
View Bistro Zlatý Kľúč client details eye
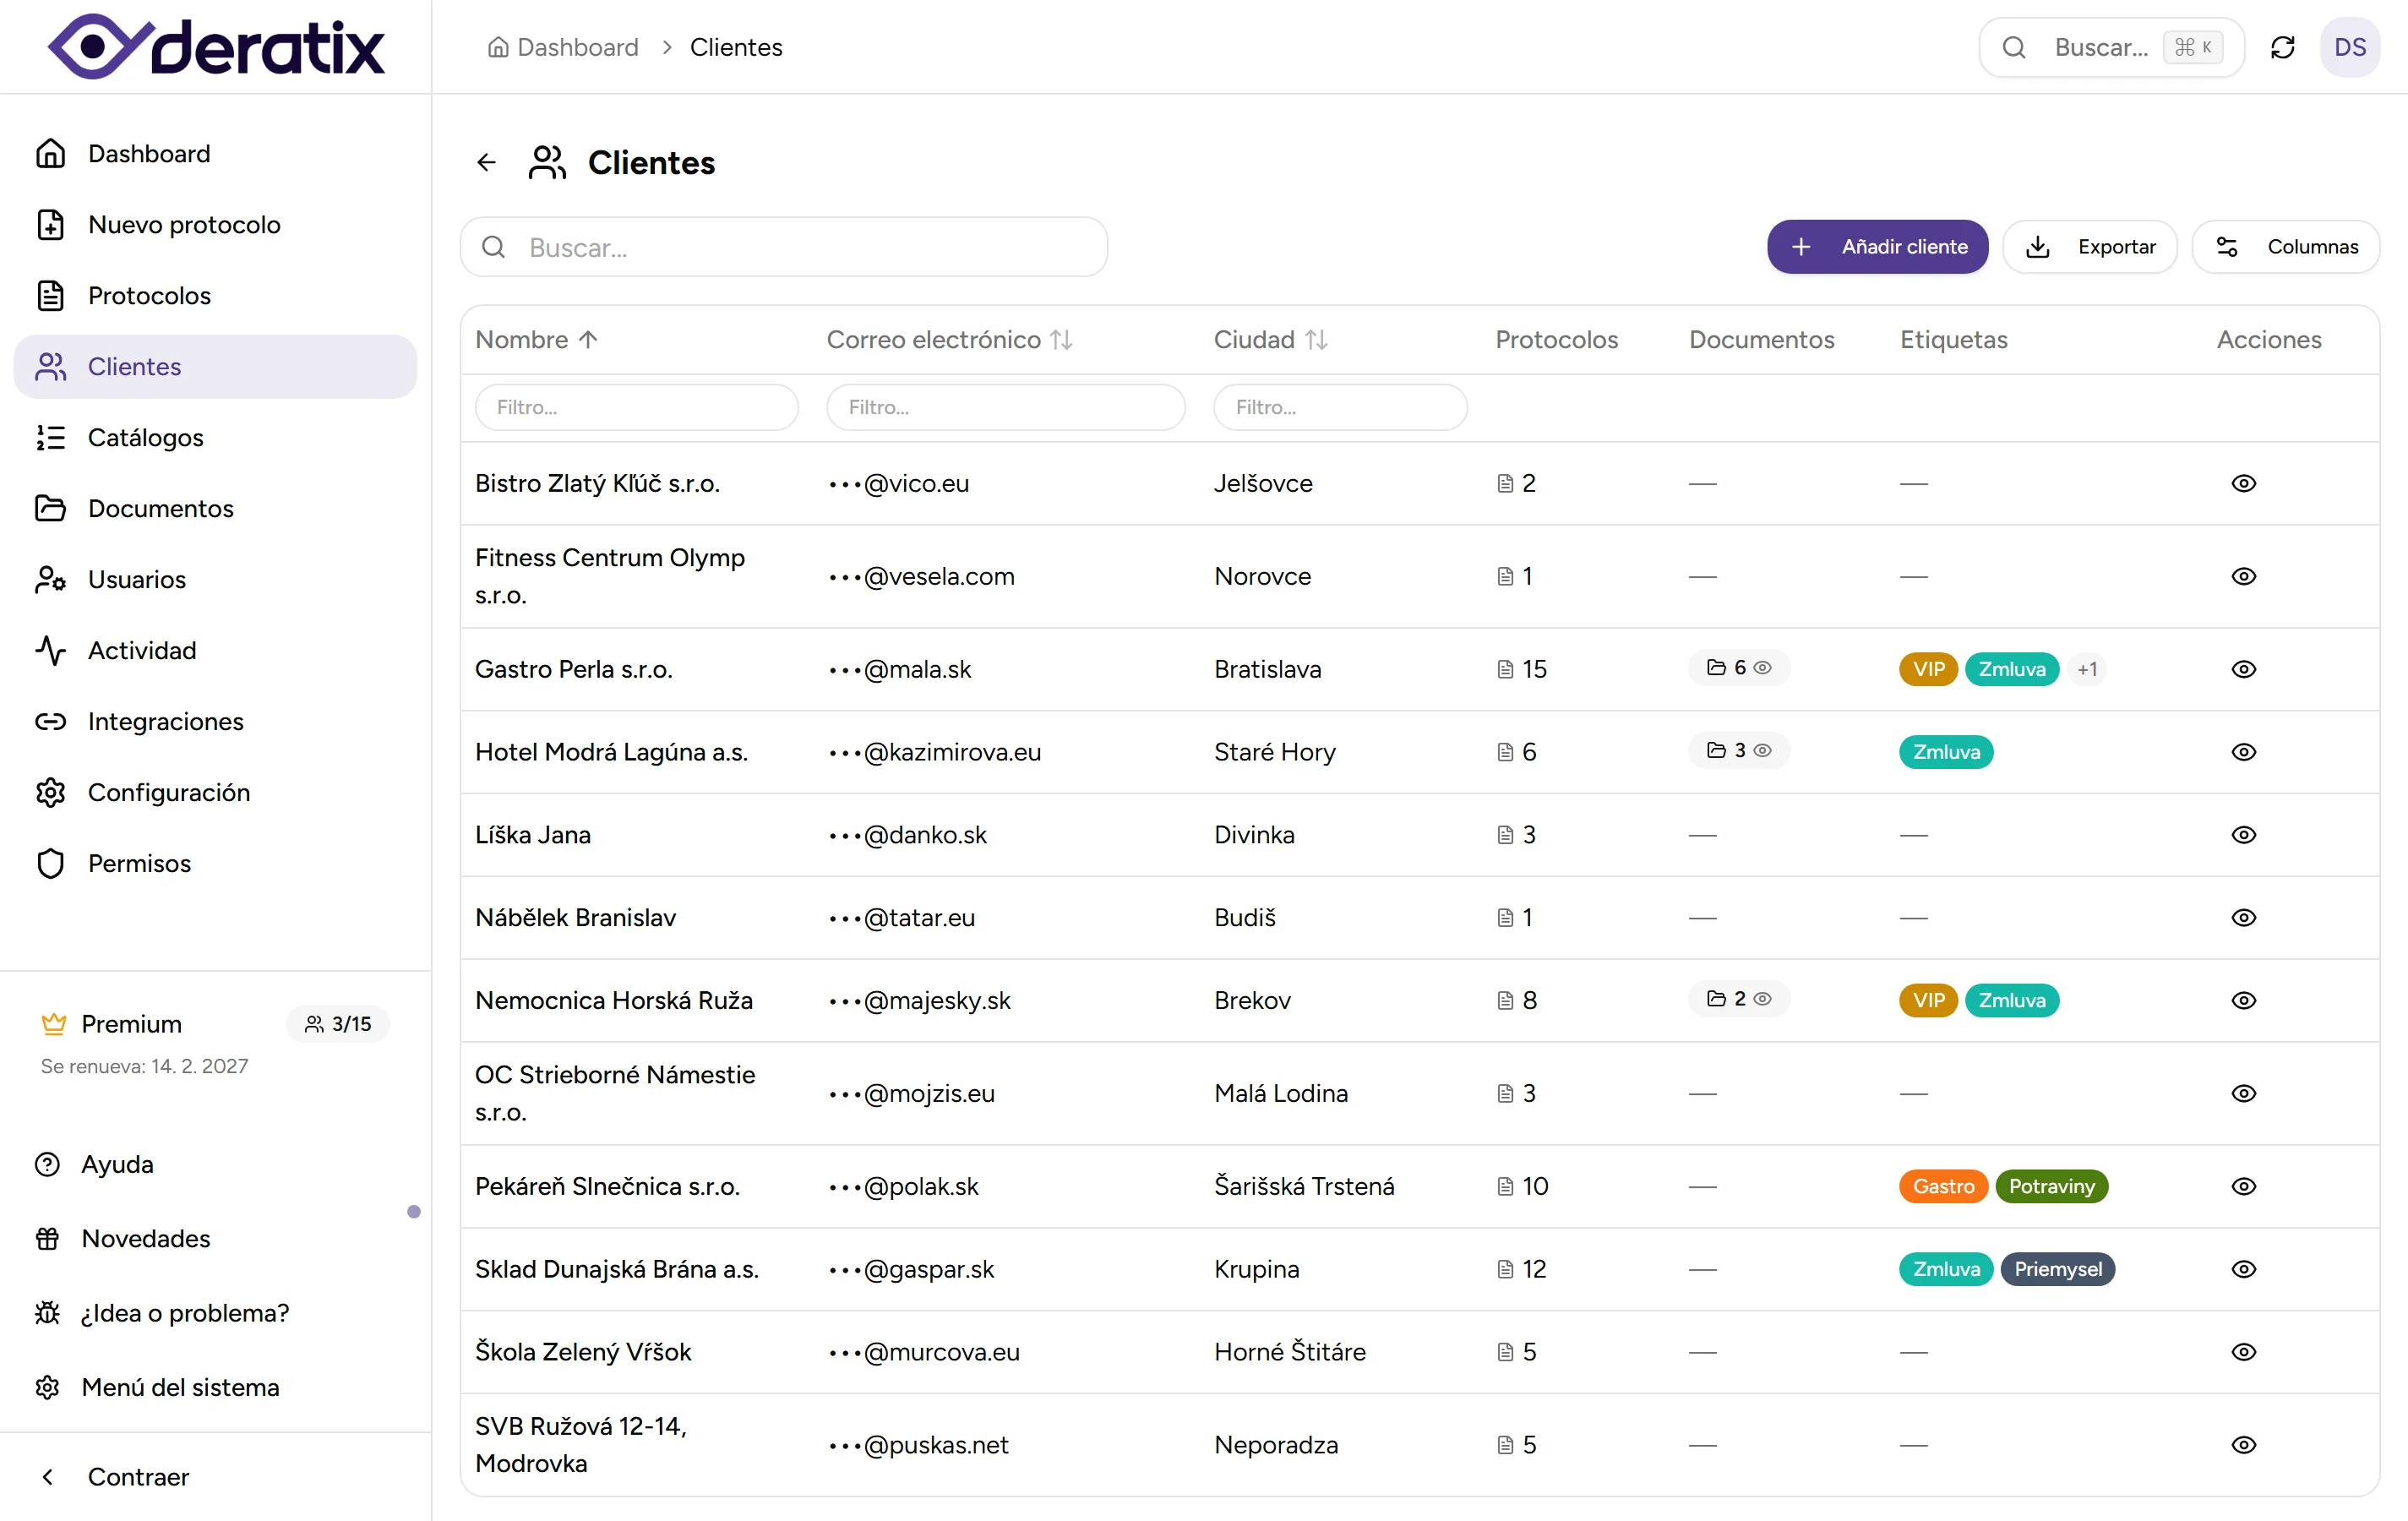click(x=2243, y=483)
